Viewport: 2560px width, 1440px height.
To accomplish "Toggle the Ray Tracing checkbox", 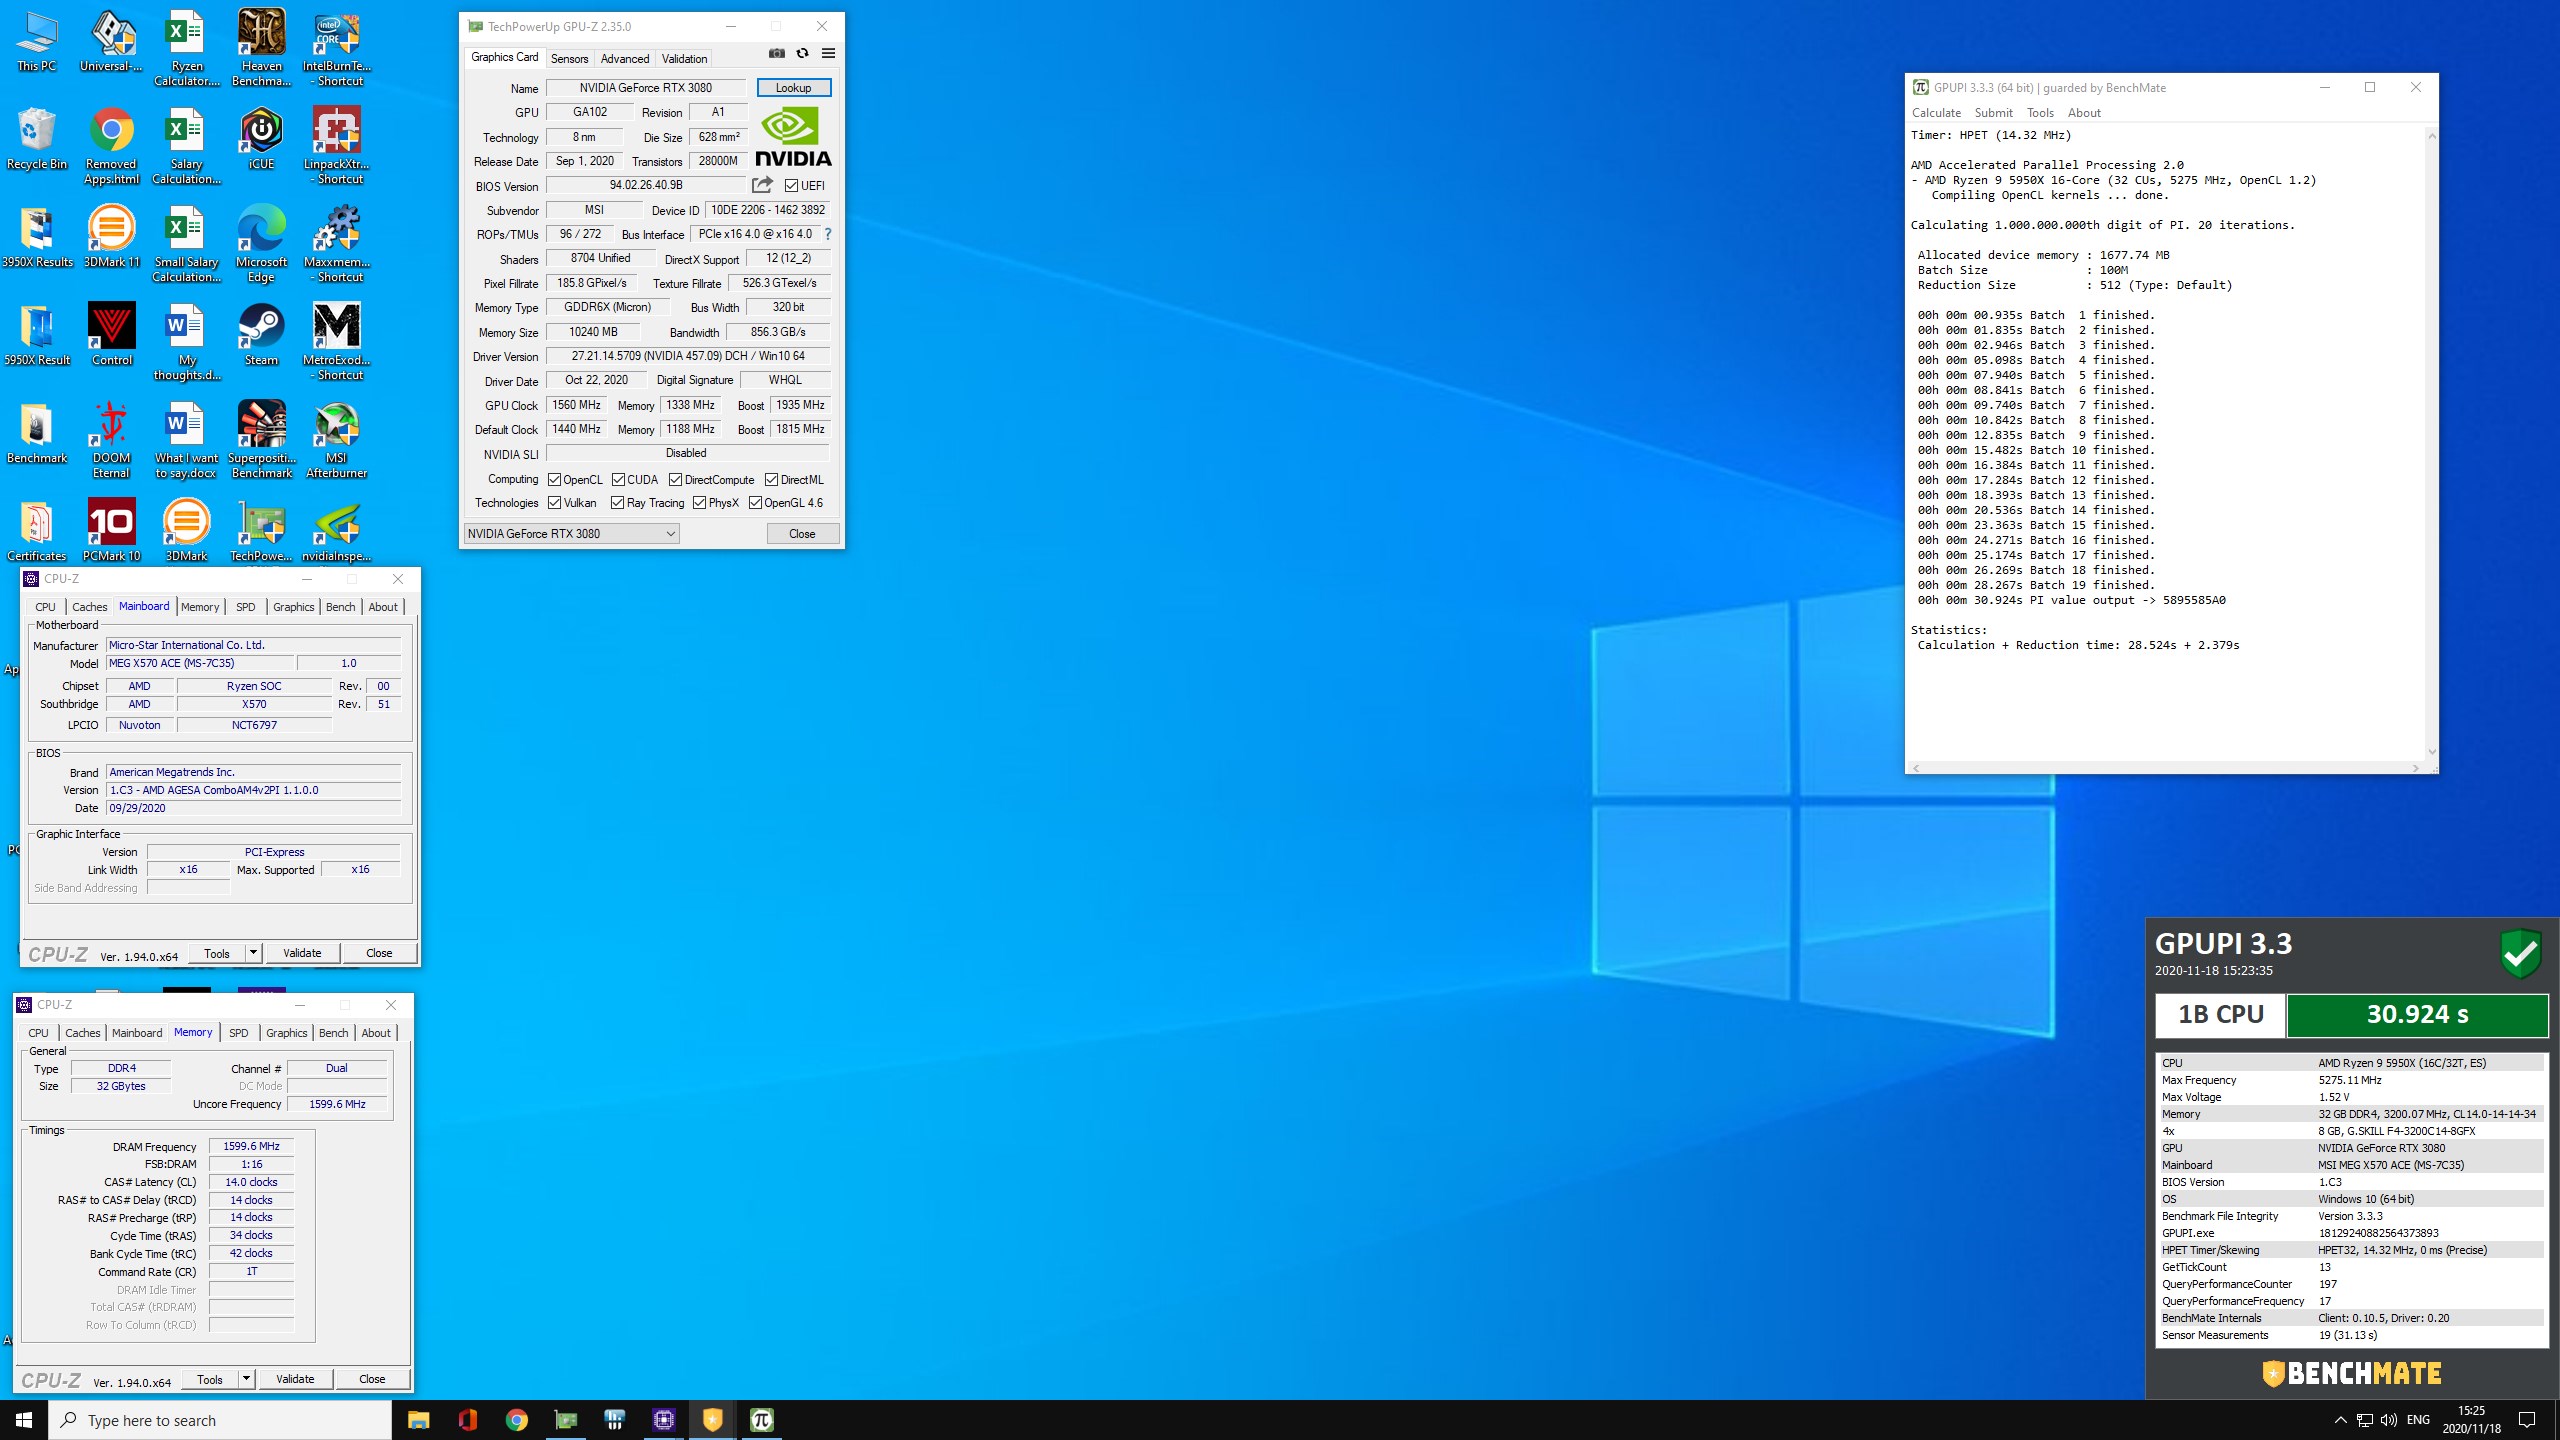I will point(617,503).
